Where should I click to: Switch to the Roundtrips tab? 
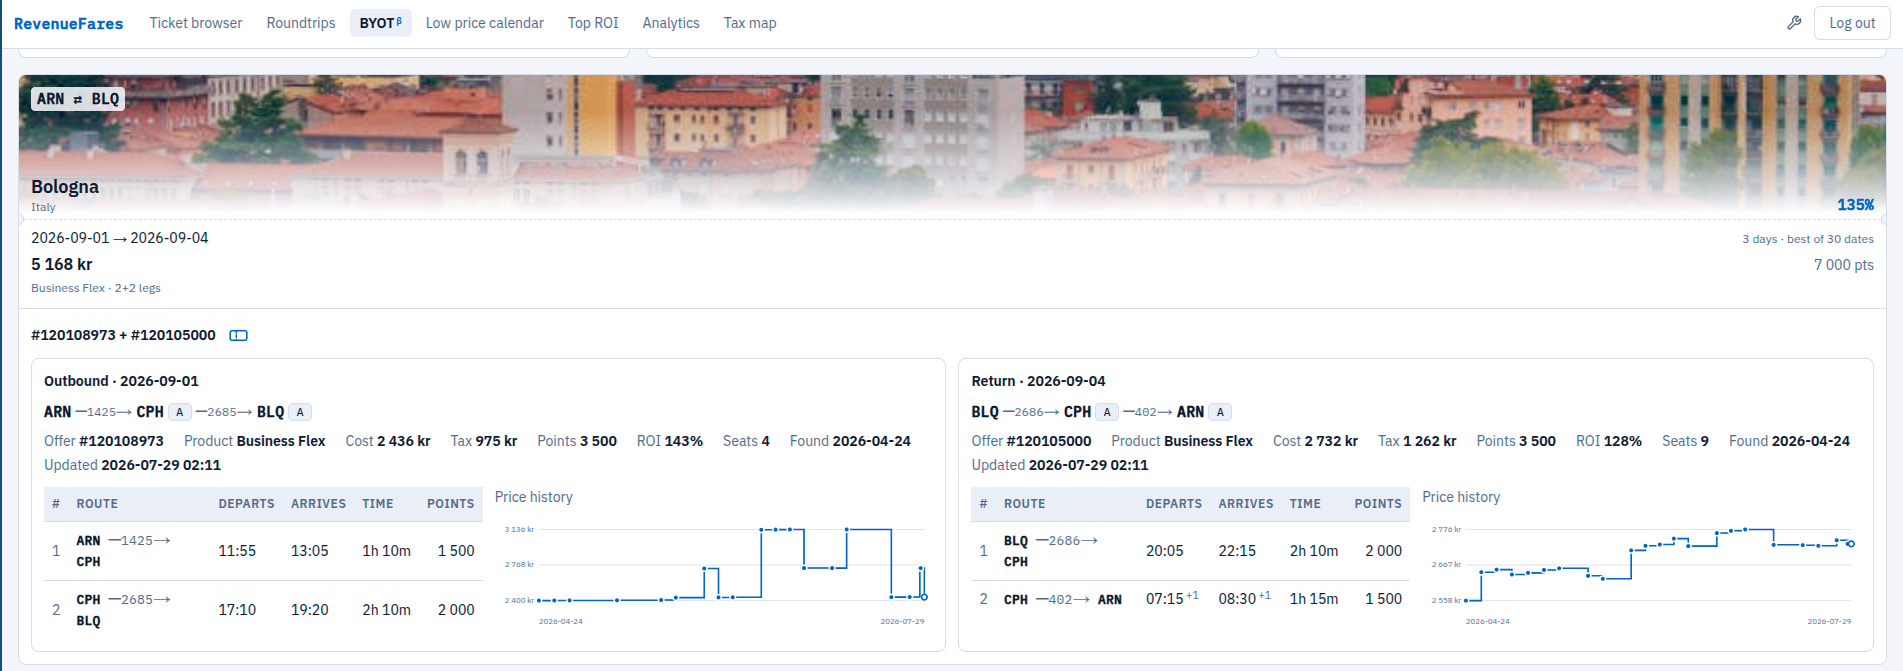(x=301, y=23)
